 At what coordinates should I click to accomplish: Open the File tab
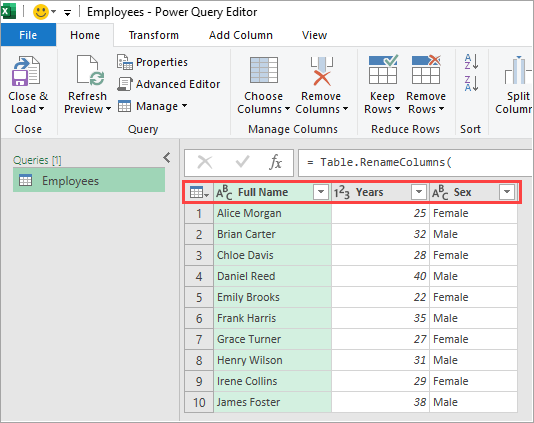(28, 35)
